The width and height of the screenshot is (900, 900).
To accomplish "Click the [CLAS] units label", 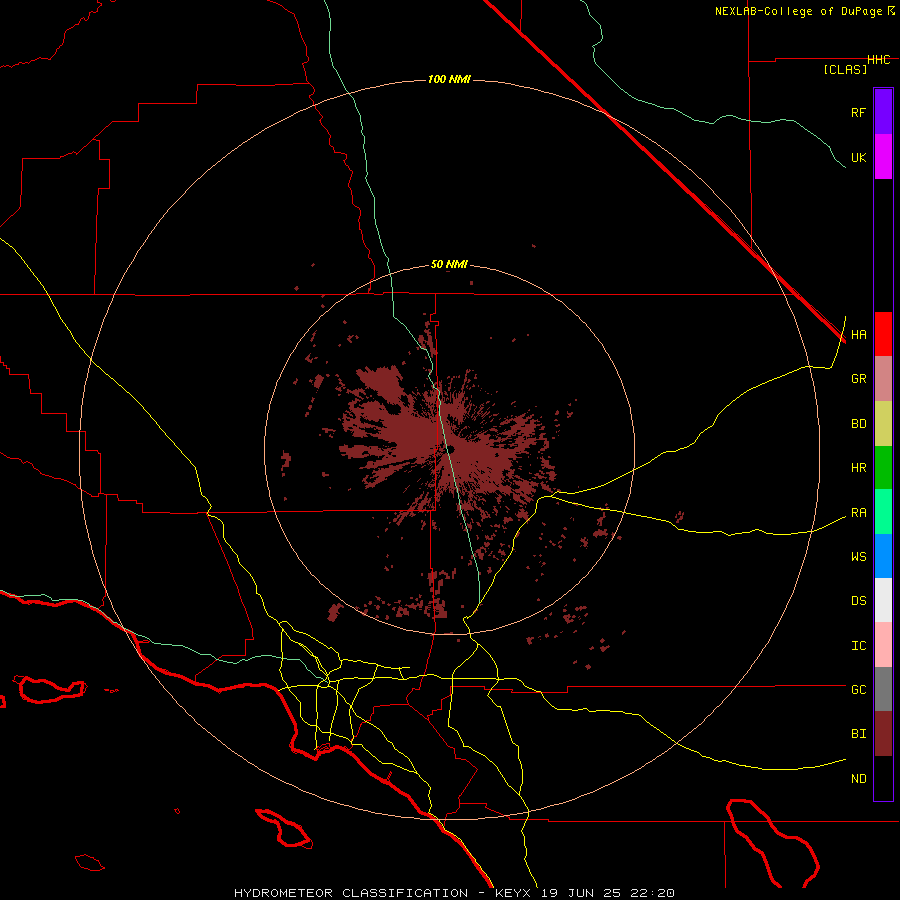I will 845,70.
